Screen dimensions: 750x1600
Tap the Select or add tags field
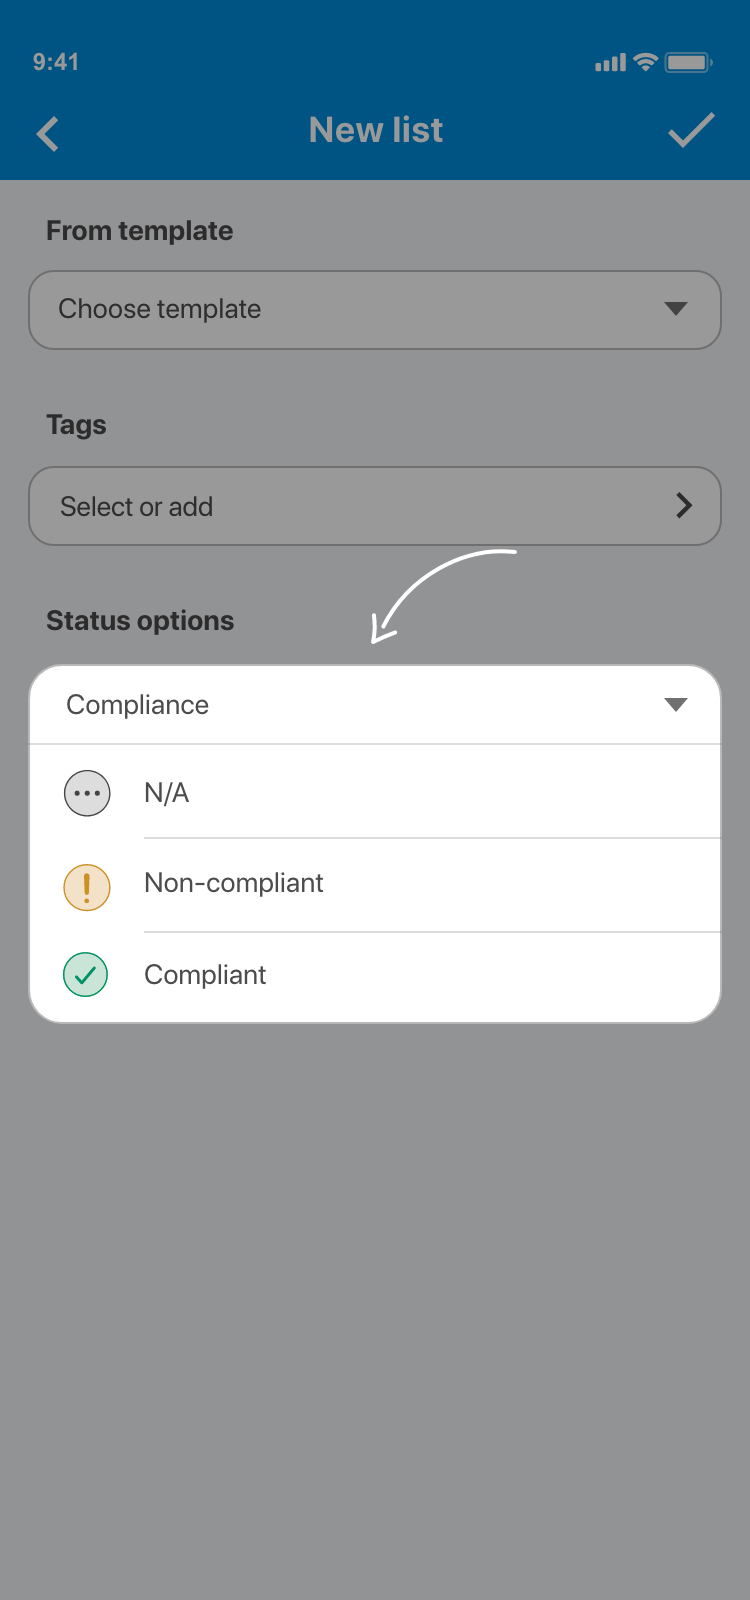pyautogui.click(x=374, y=506)
